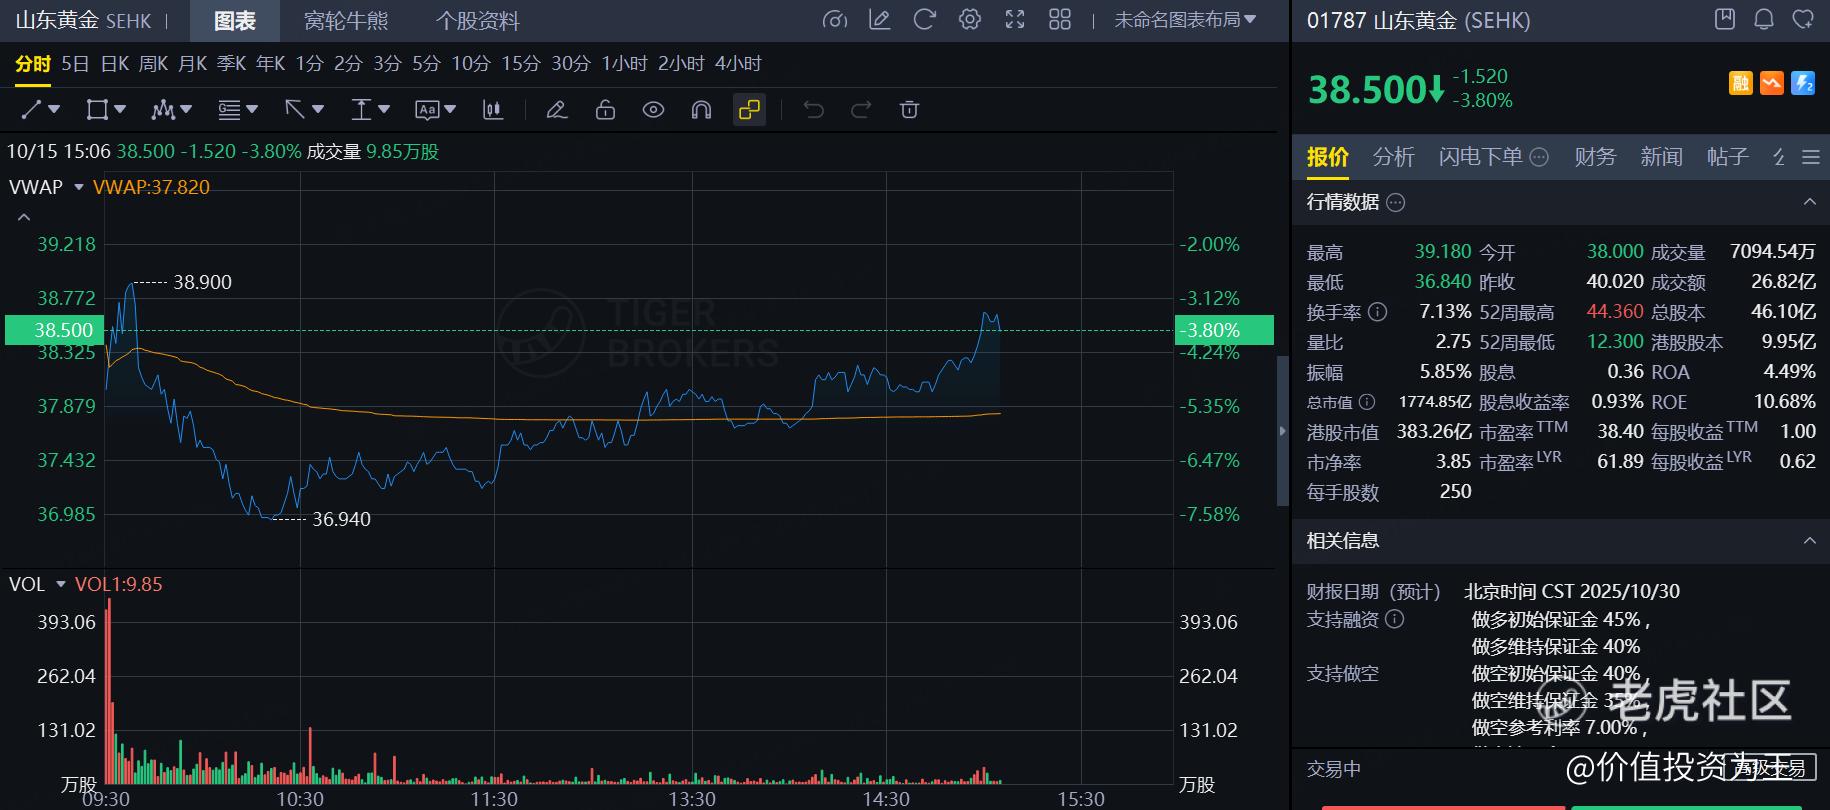Screen dimensions: 1830x810
Task: Switch to the 窝轮牛熊 tab
Action: coord(346,20)
